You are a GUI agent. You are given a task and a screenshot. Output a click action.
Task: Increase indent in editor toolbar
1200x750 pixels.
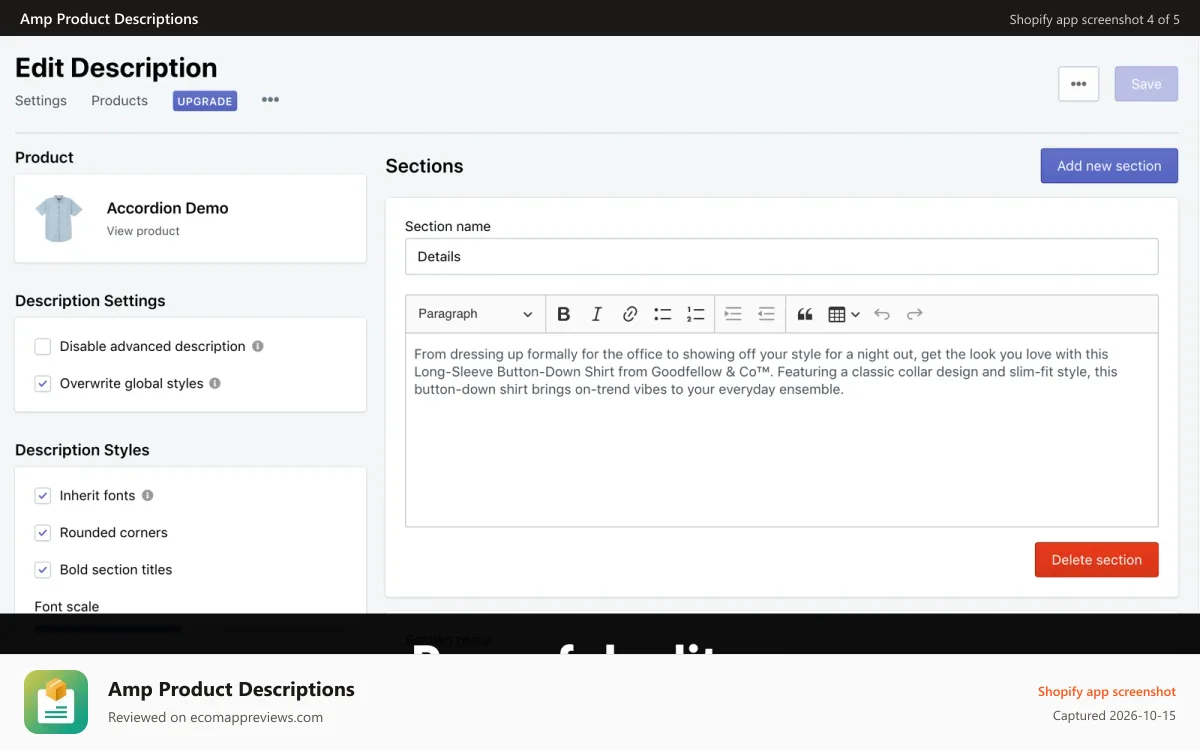tap(733, 314)
